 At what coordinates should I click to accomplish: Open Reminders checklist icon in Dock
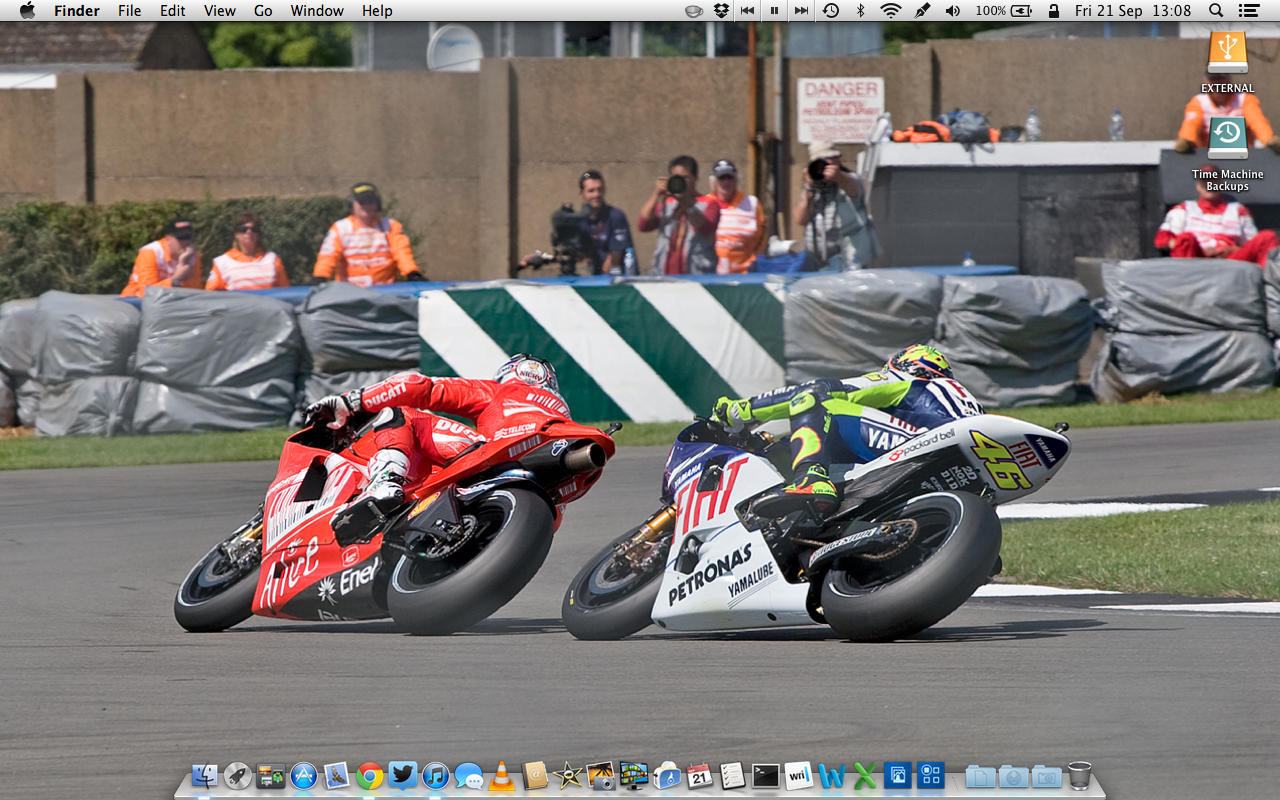(733, 775)
